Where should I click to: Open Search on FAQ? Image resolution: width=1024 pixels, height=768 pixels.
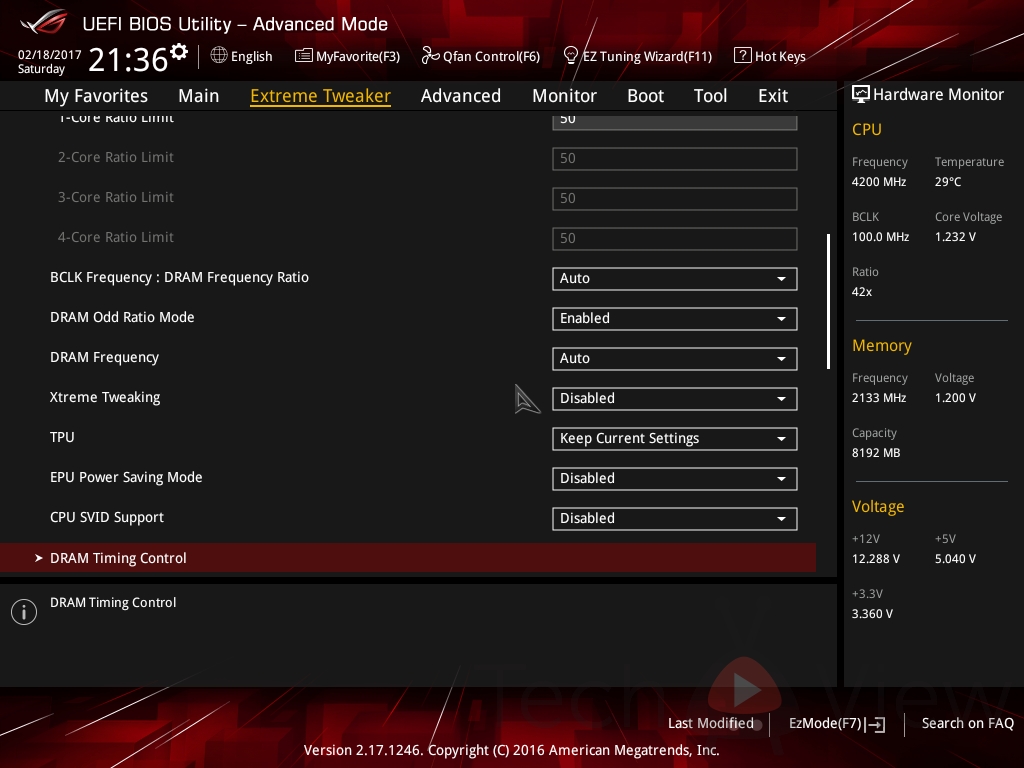pyautogui.click(x=967, y=724)
